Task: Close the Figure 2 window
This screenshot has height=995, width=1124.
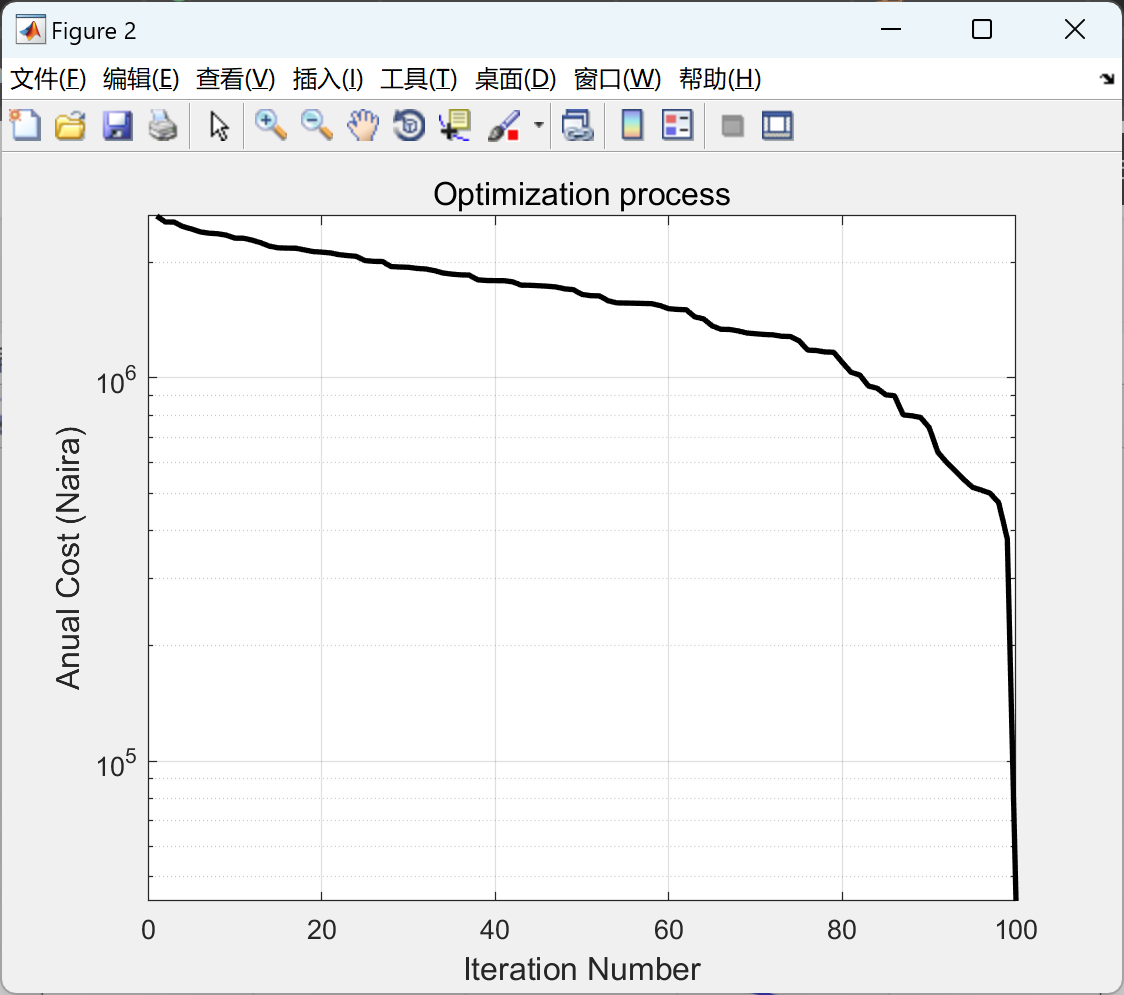Action: 1075,29
